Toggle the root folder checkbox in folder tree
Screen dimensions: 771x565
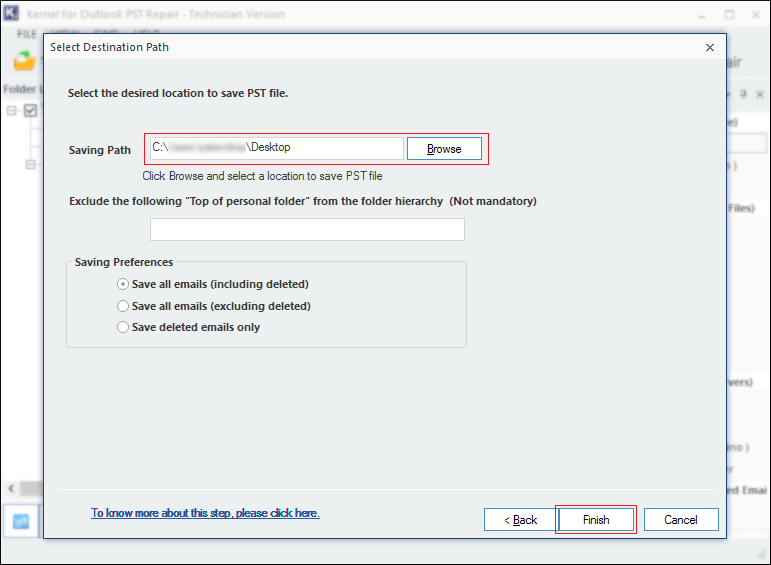(x=30, y=110)
